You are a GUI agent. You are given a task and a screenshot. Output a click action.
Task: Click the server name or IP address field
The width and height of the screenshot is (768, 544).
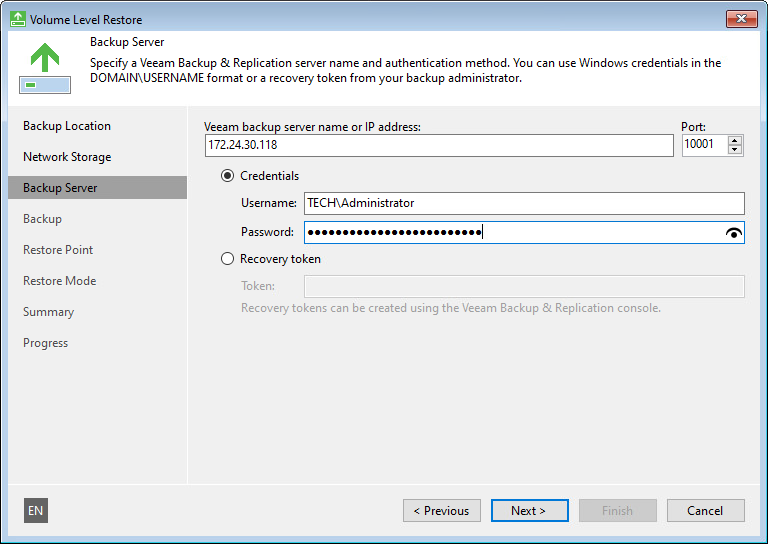[x=439, y=145]
